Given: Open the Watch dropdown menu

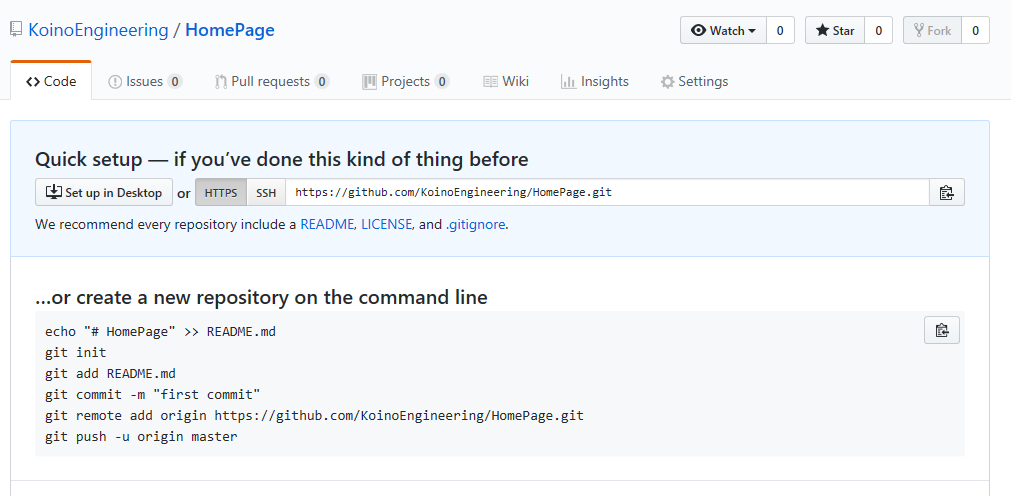Looking at the screenshot, I should [723, 30].
